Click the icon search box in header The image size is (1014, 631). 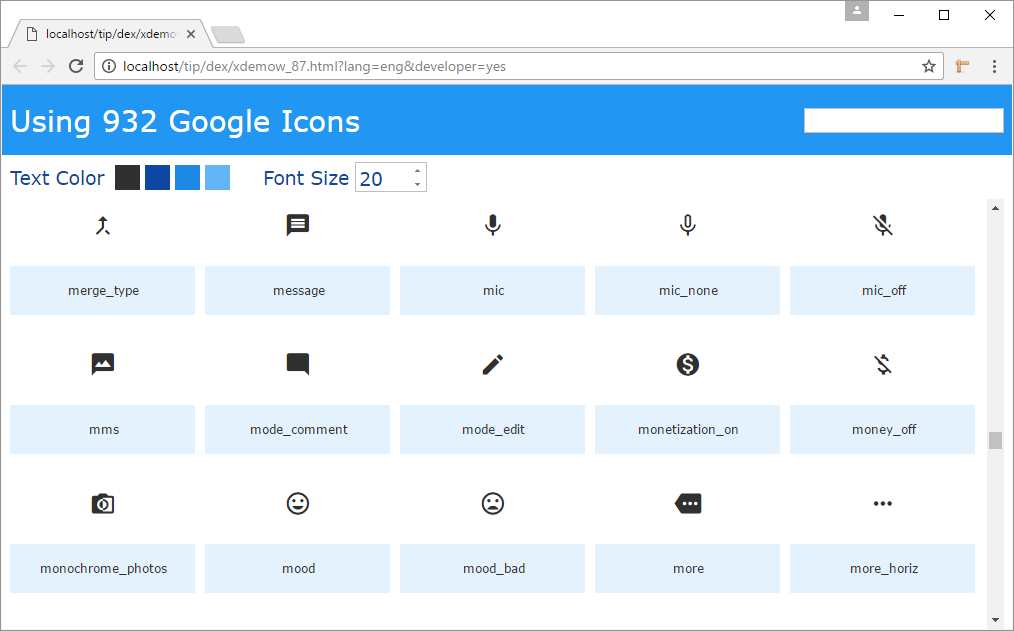point(903,120)
